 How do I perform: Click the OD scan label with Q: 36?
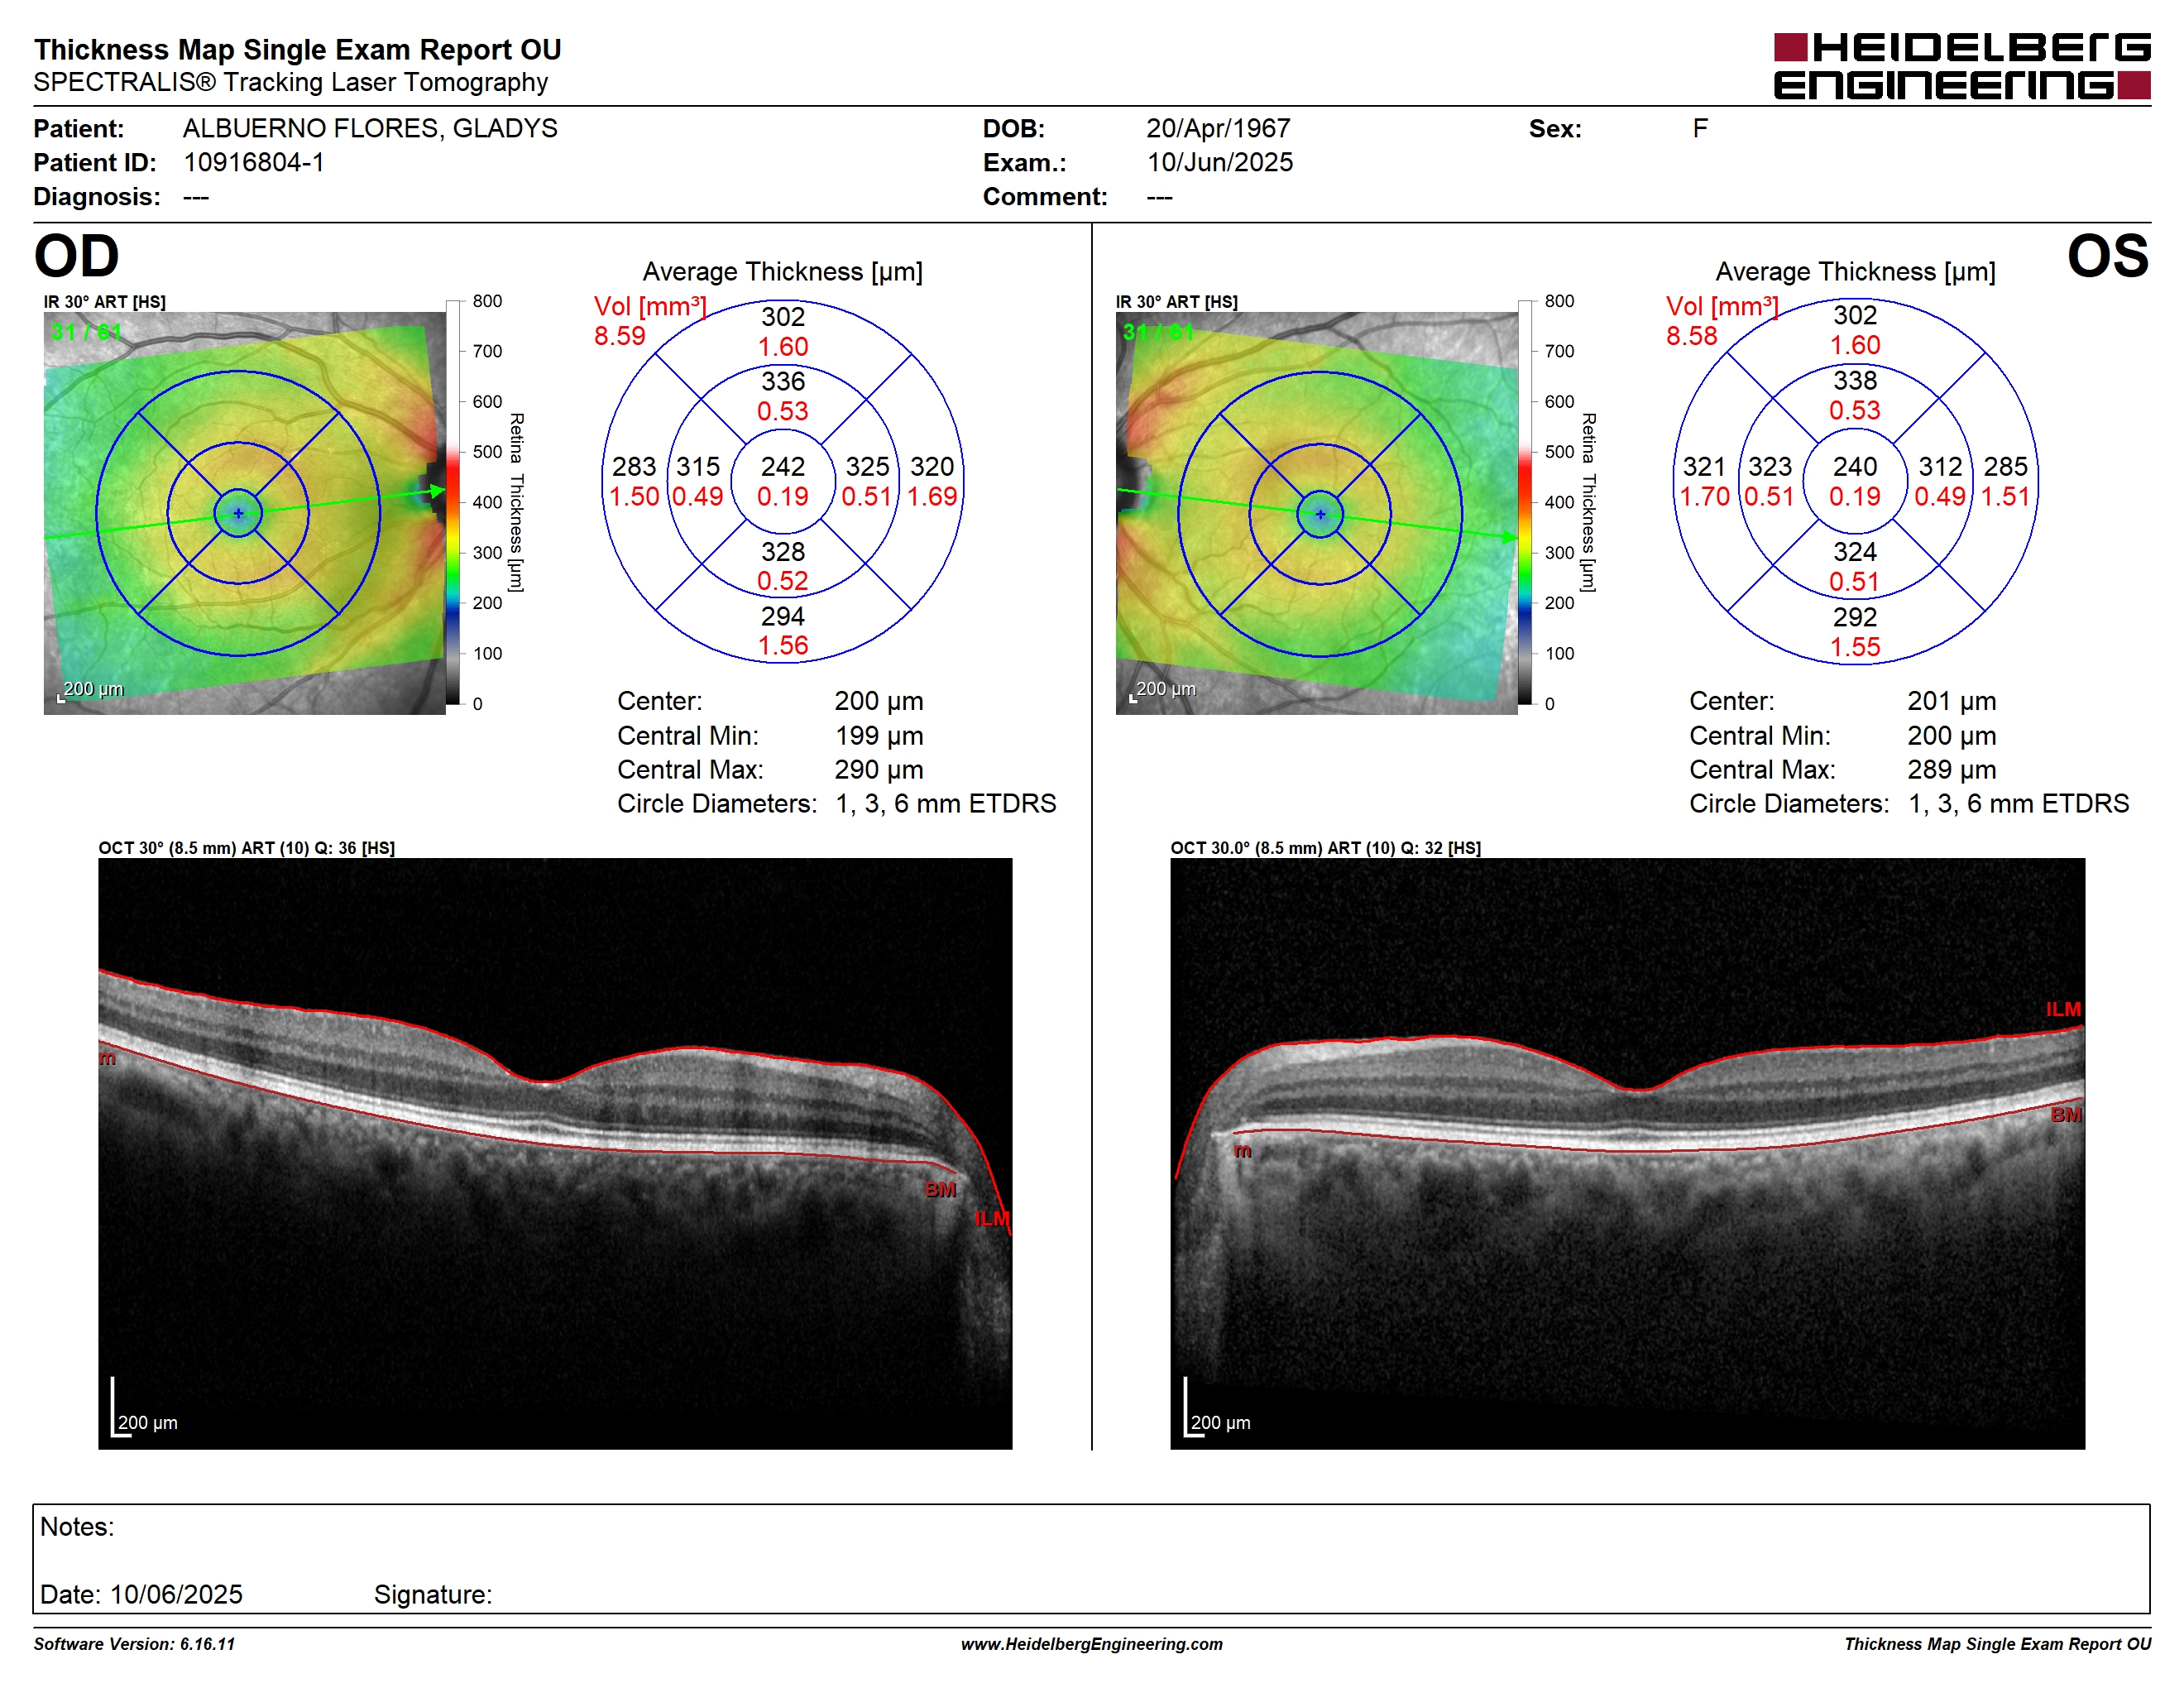point(246,848)
